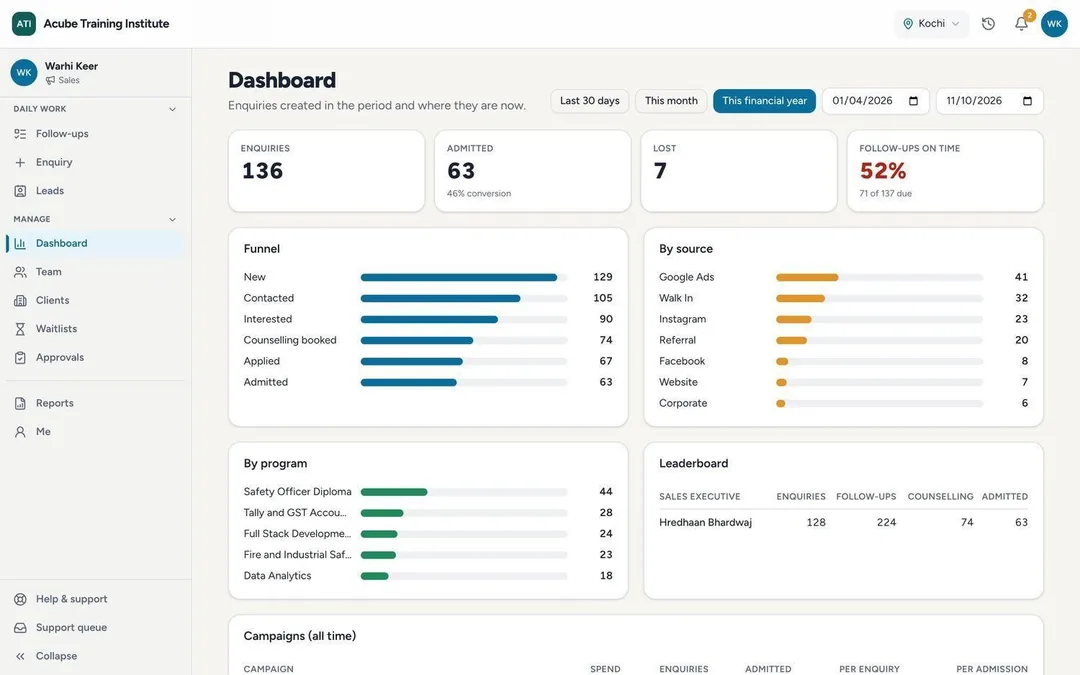The height and width of the screenshot is (675, 1080).
Task: Click the 52% follow-ups on time value
Action: (x=882, y=170)
